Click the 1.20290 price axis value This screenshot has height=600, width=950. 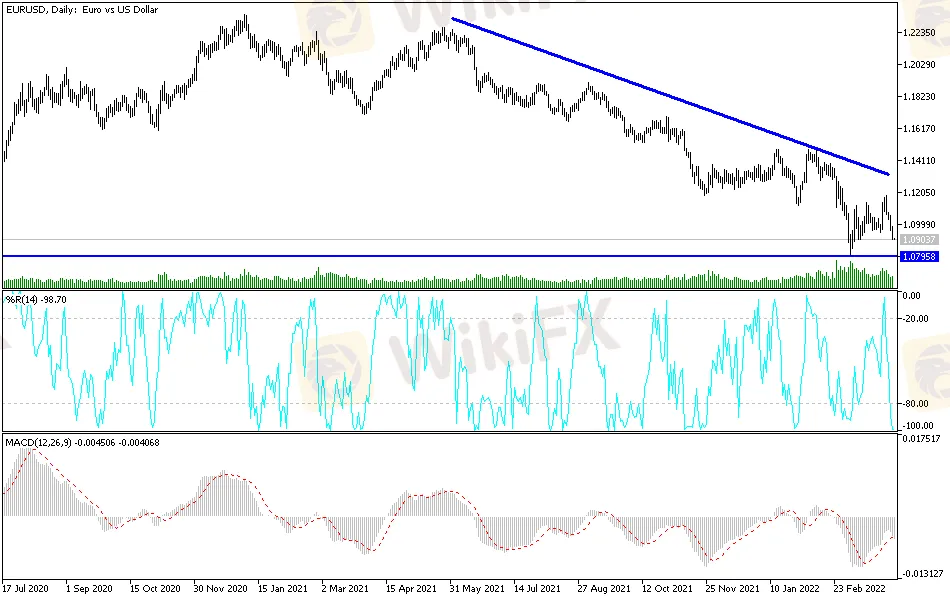[919, 65]
